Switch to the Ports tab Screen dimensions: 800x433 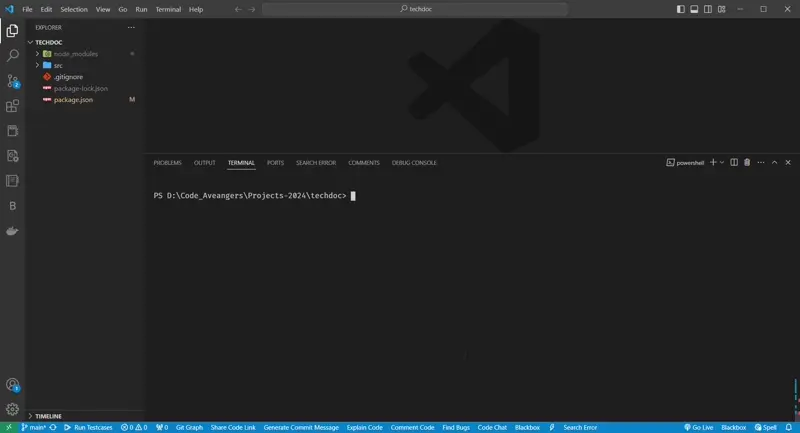pos(276,163)
